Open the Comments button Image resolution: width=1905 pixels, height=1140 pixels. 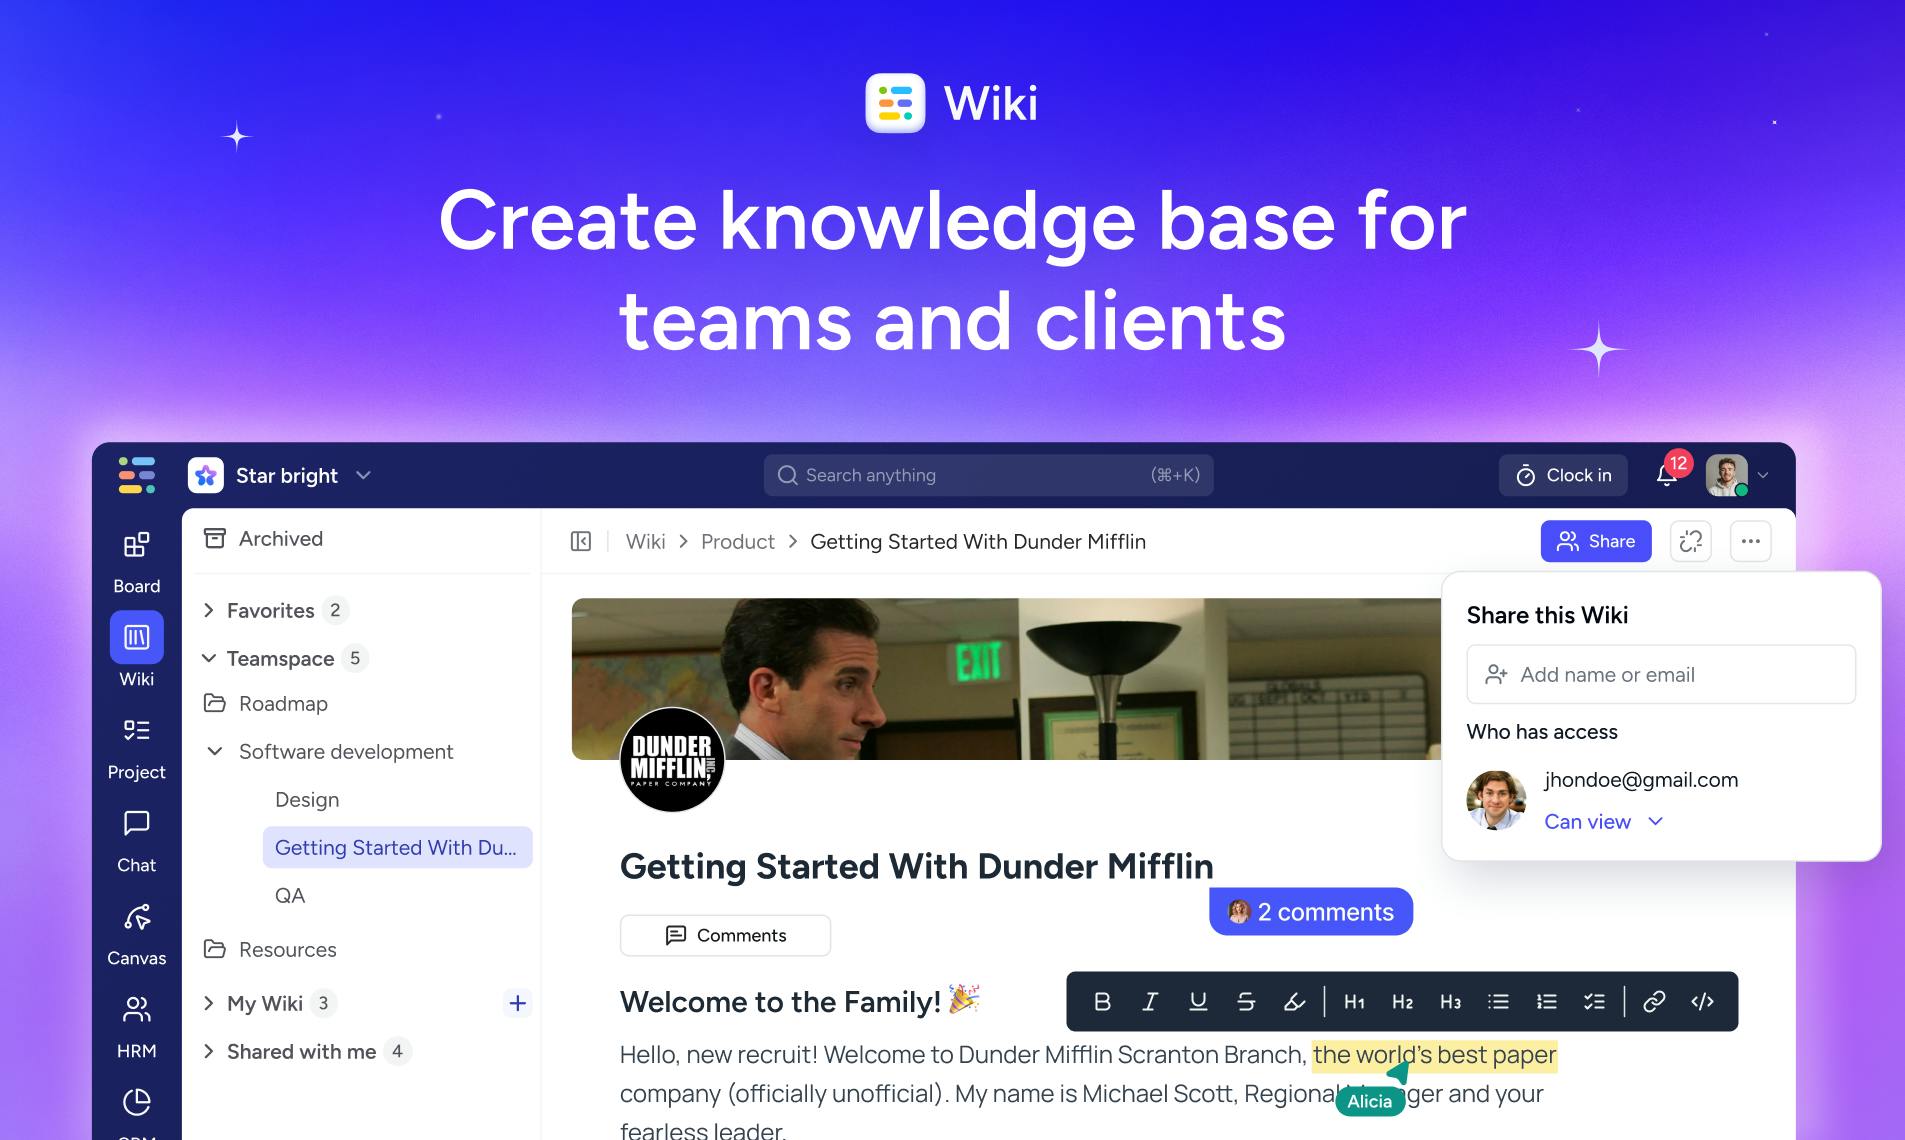pyautogui.click(x=725, y=935)
